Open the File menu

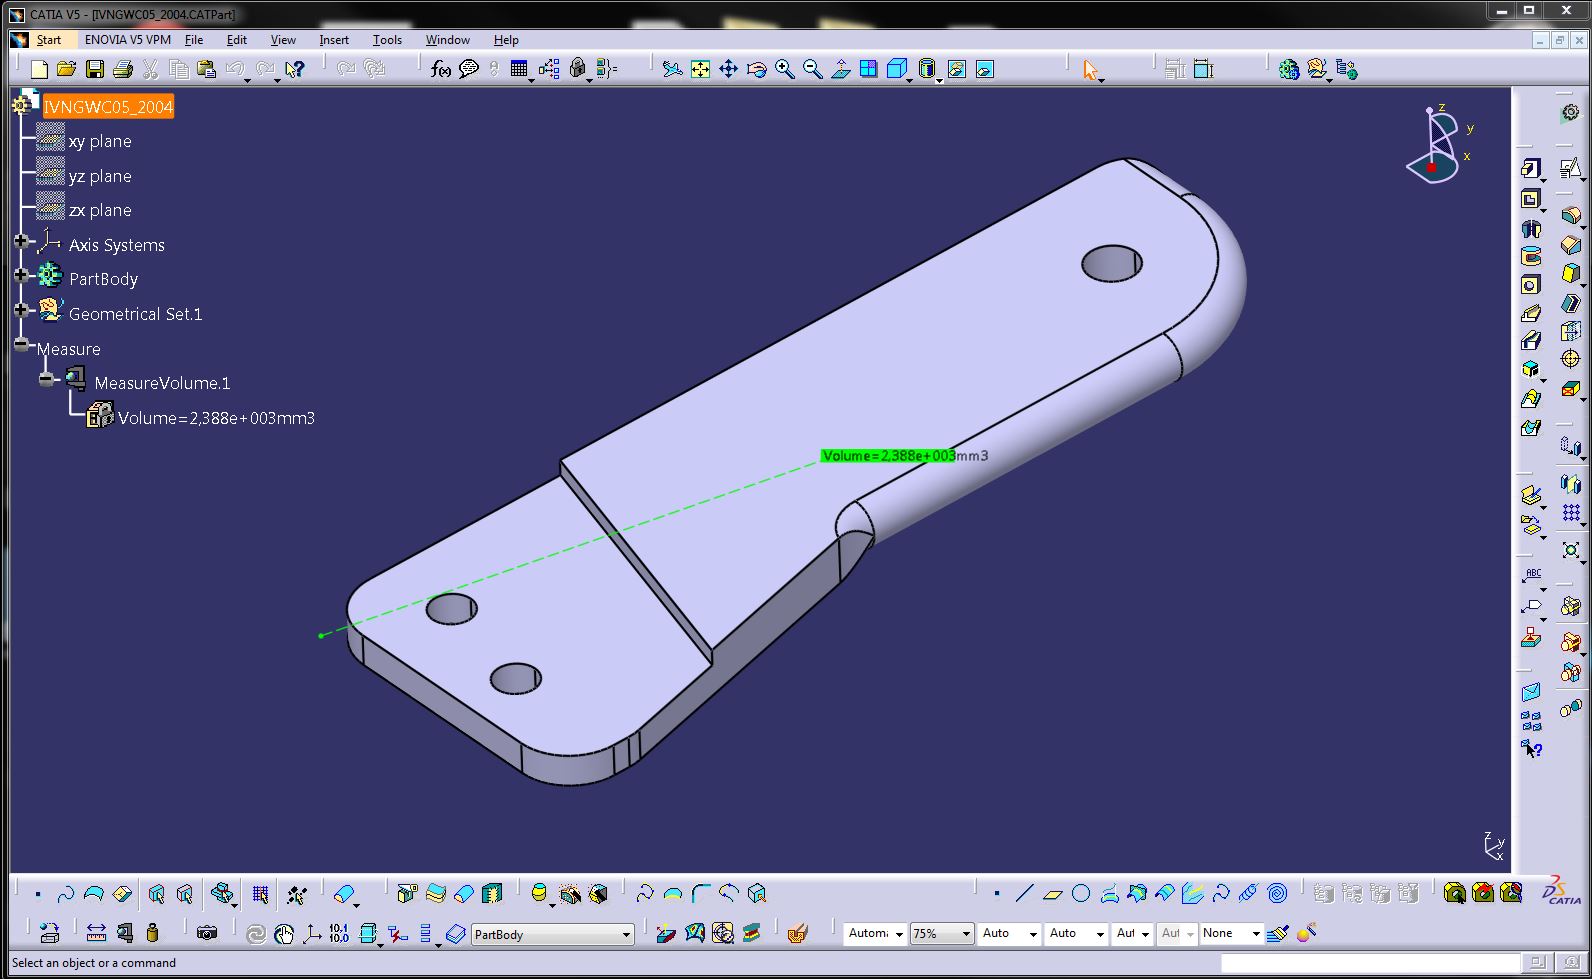(194, 40)
